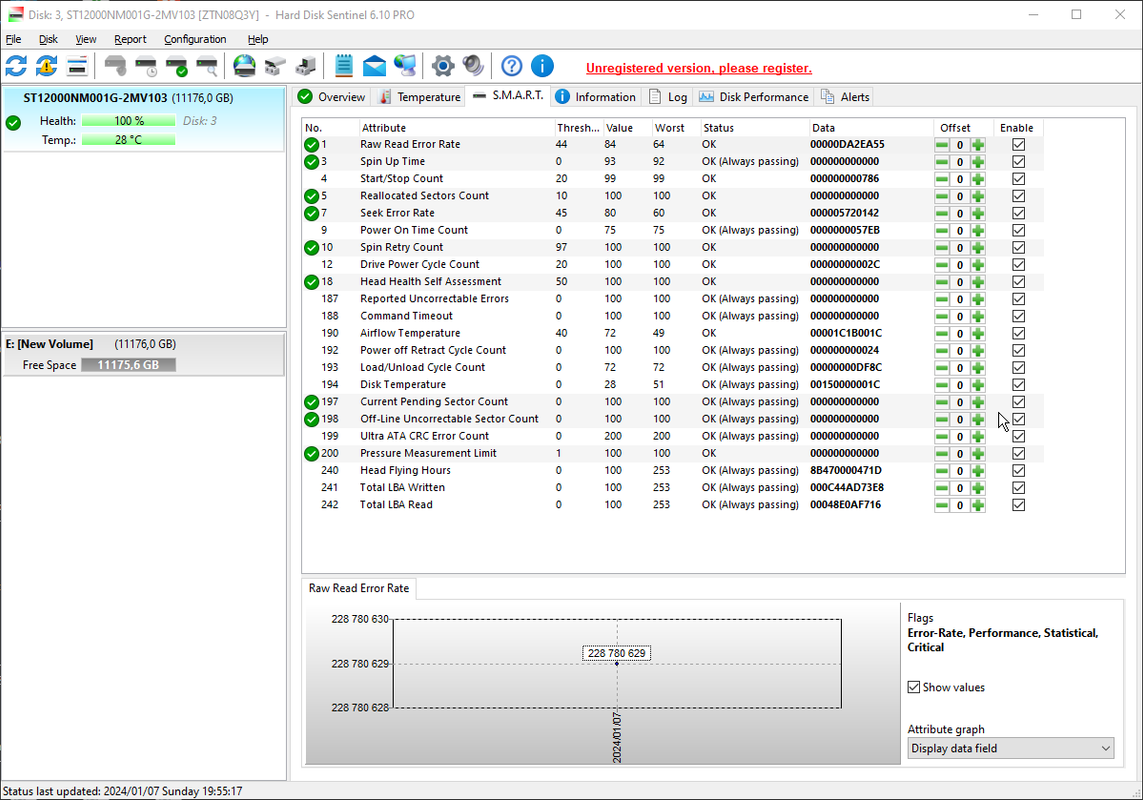The width and height of the screenshot is (1143, 800).
Task: Toggle Enable checkbox for Raw Read Error Rate
Action: coord(1018,144)
